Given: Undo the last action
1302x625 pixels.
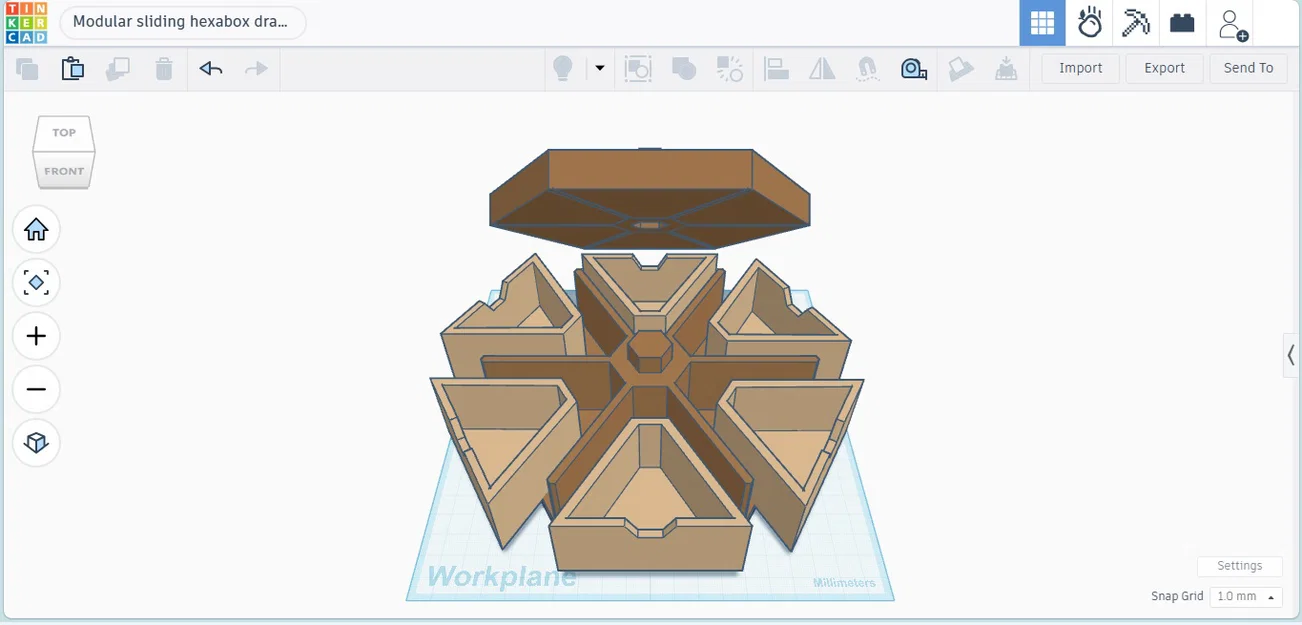Looking at the screenshot, I should pyautogui.click(x=211, y=68).
